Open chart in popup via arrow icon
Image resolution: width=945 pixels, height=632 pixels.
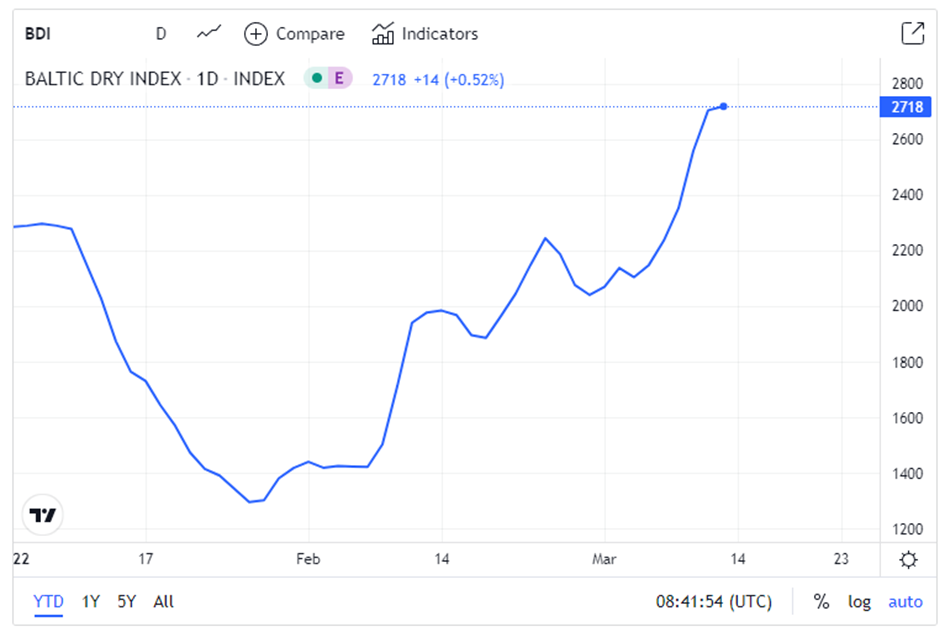click(x=912, y=33)
